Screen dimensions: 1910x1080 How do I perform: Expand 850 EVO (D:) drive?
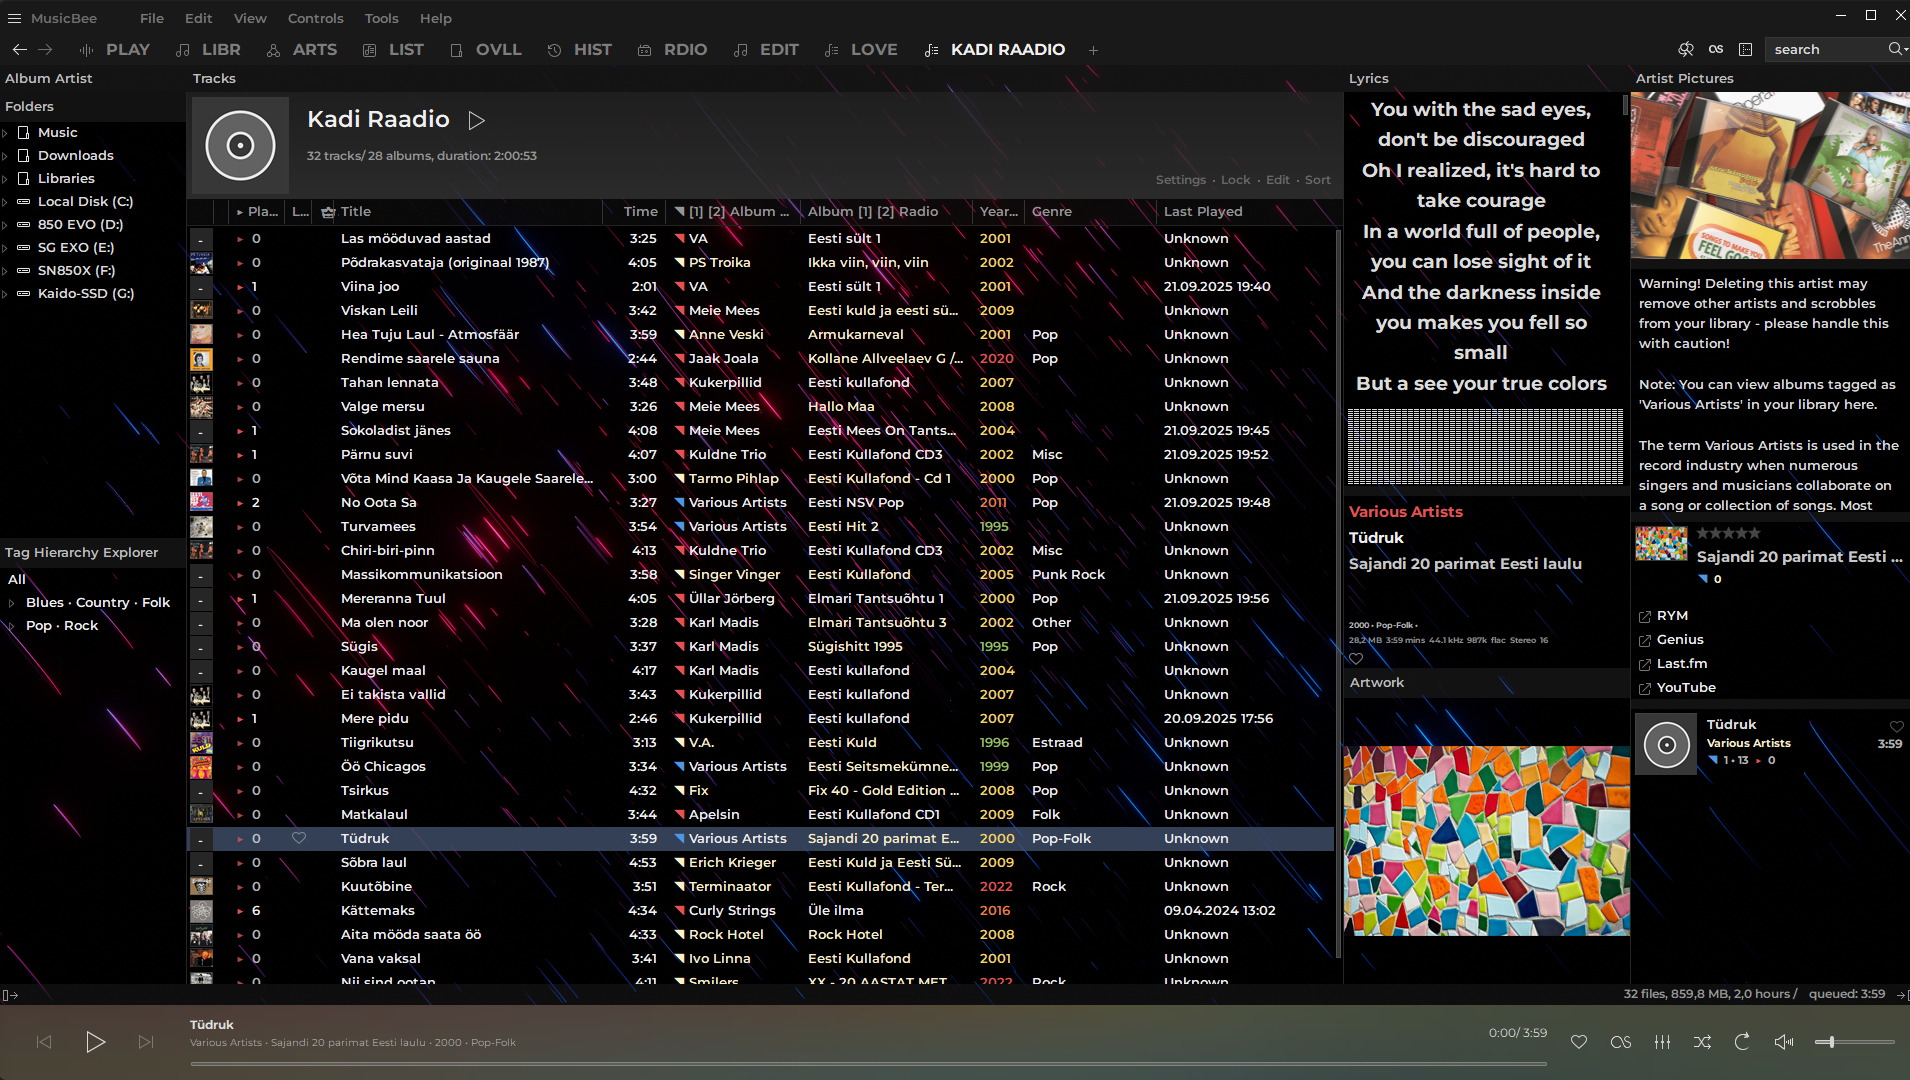pos(5,225)
